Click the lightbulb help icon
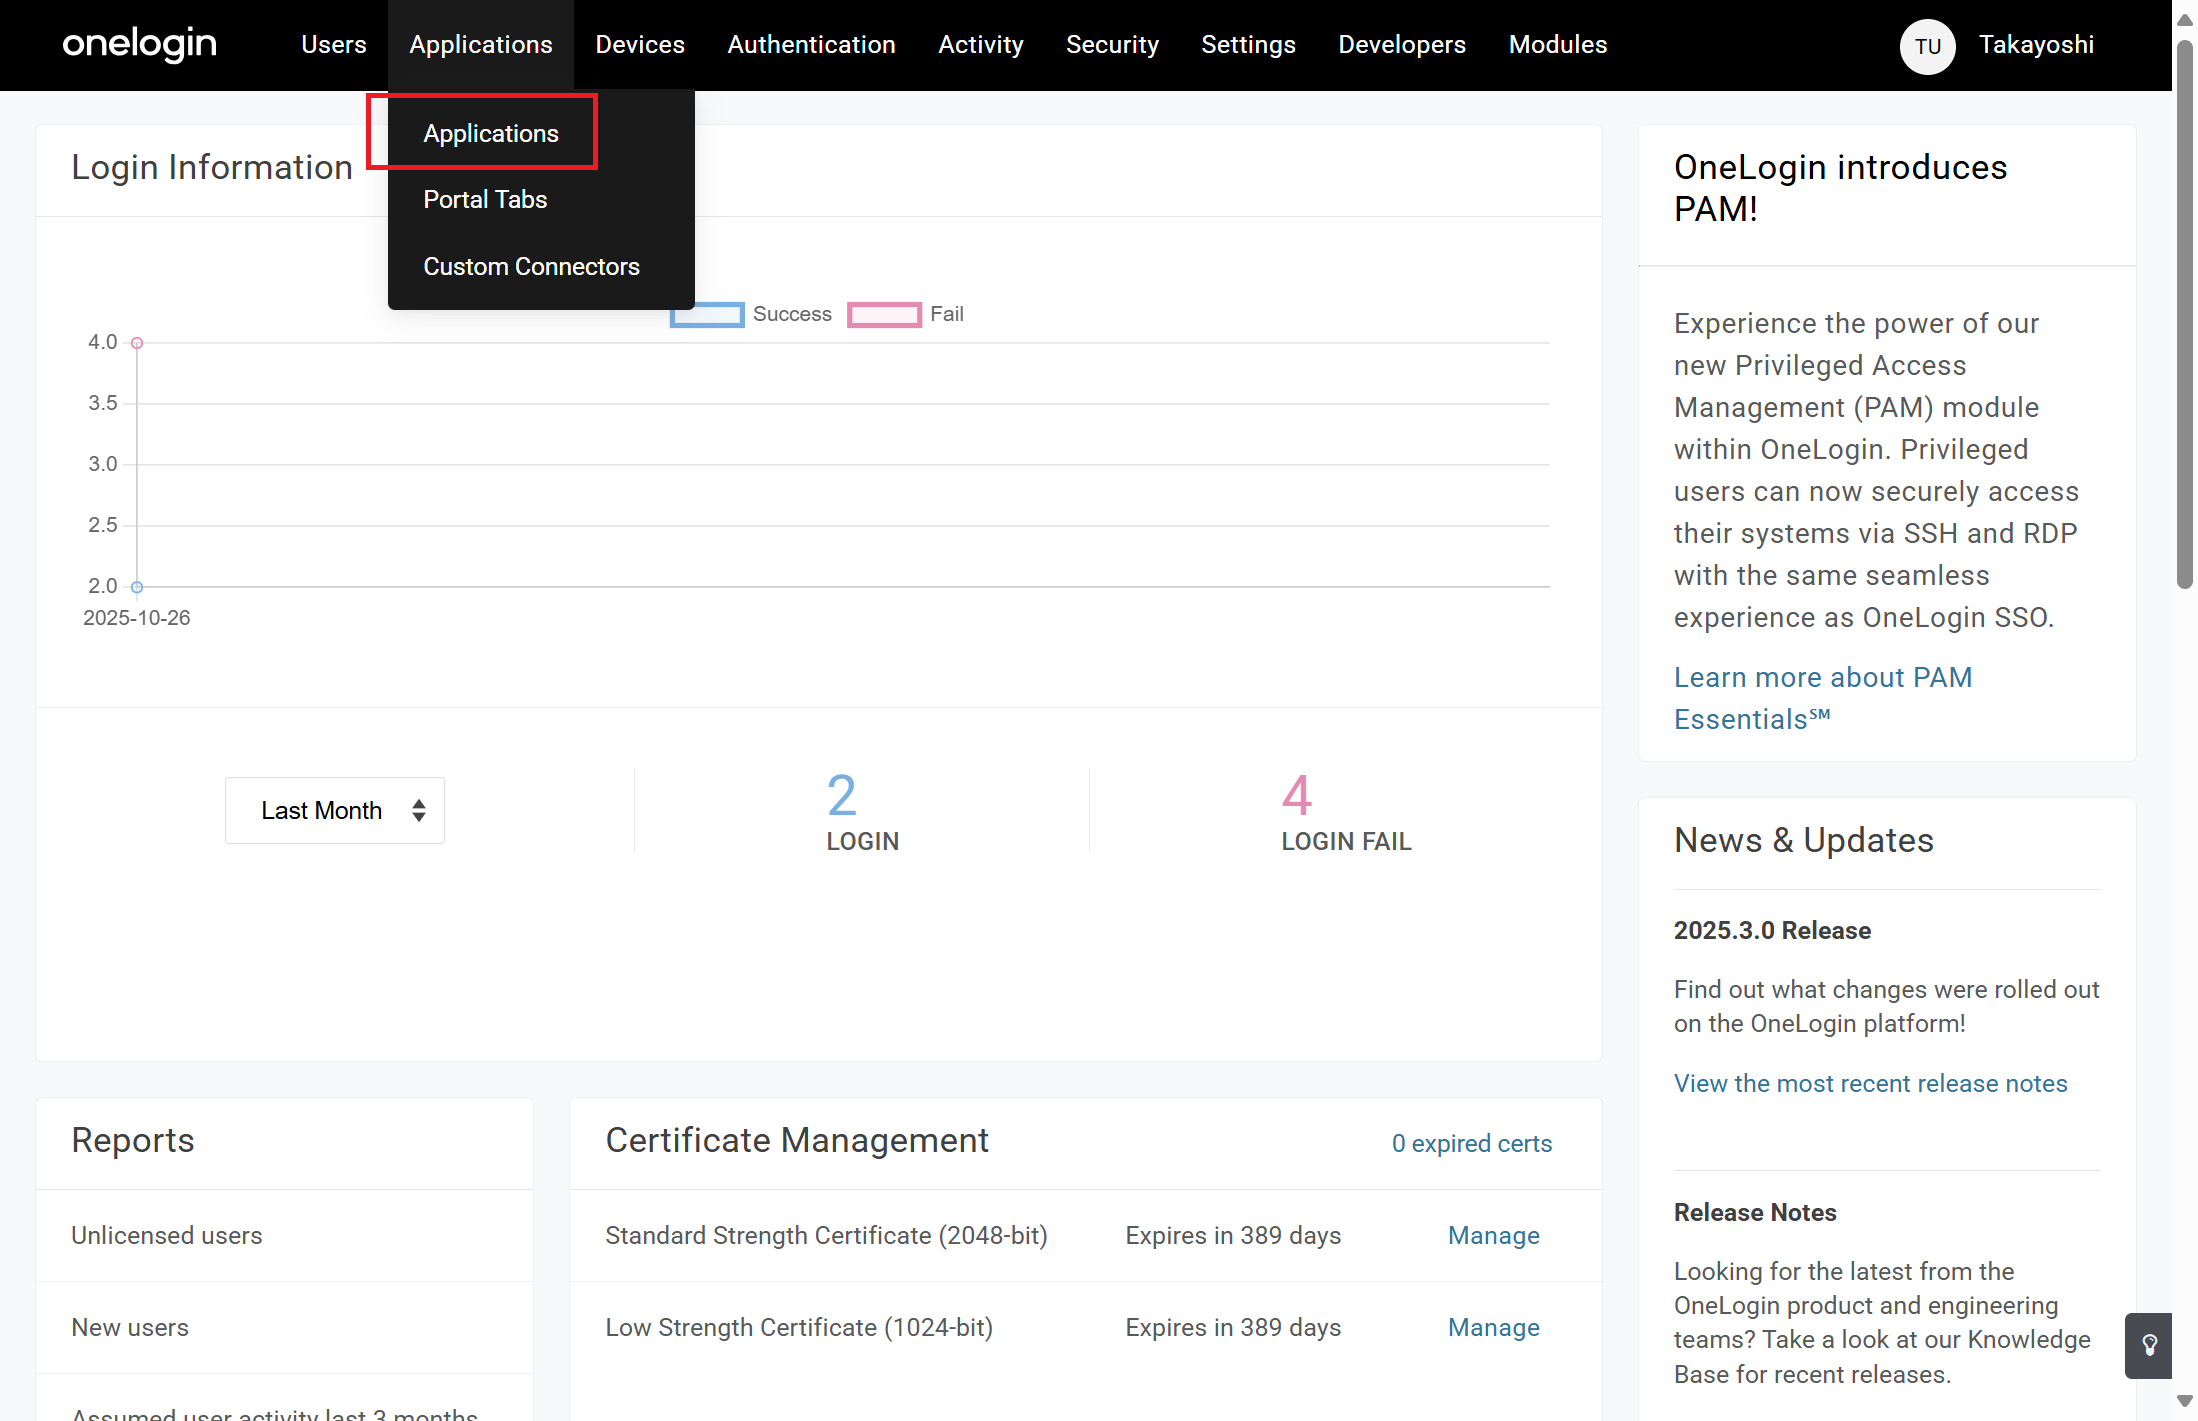Image resolution: width=2198 pixels, height=1421 pixels. pyautogui.click(x=2148, y=1345)
